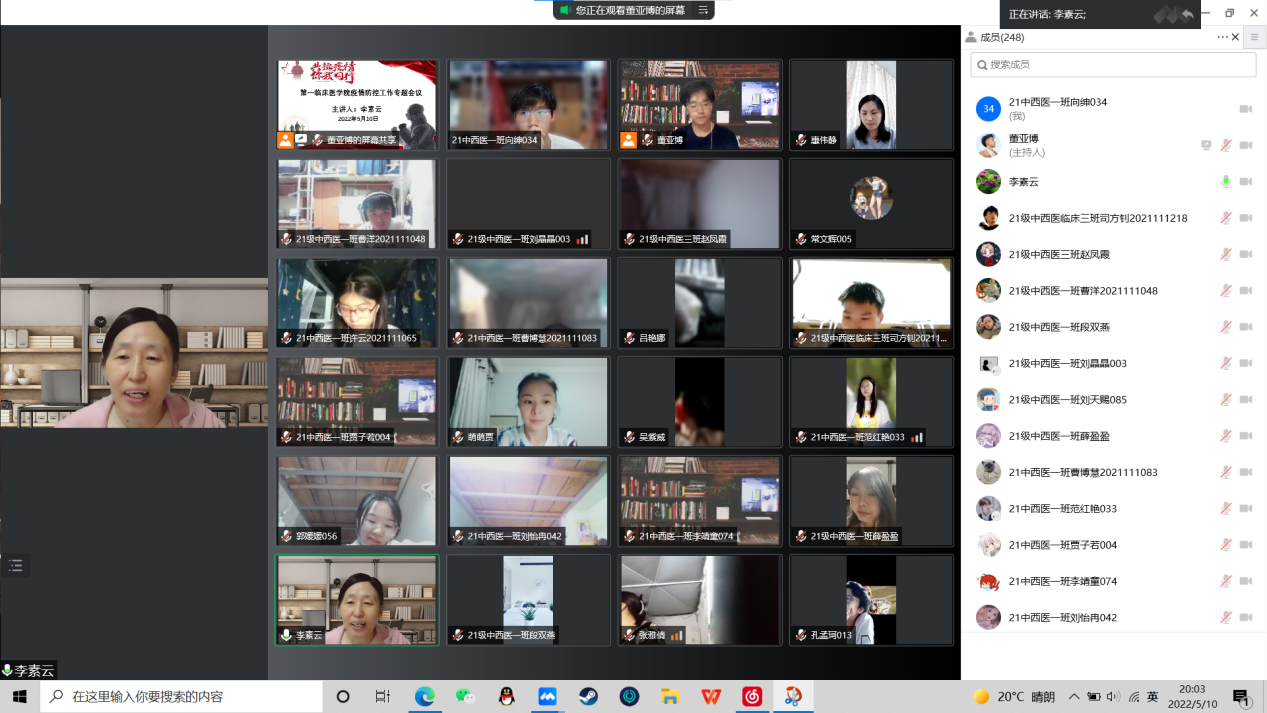Click the 搜索成员 search box
The width and height of the screenshot is (1267, 713).
[x=1113, y=64]
